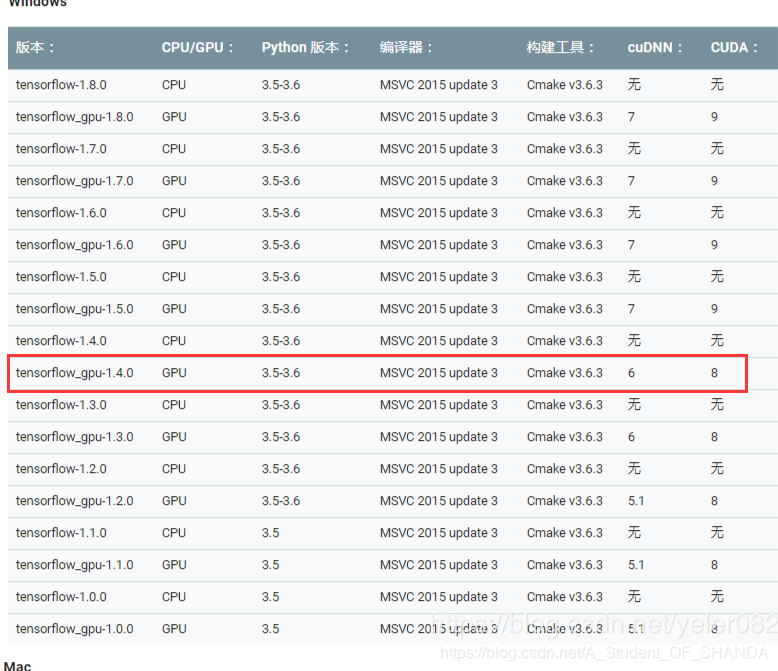Click CUDA 8 in tensorflow_gpu-1.1.0 row
This screenshot has height=671, width=778.
pyautogui.click(x=714, y=565)
